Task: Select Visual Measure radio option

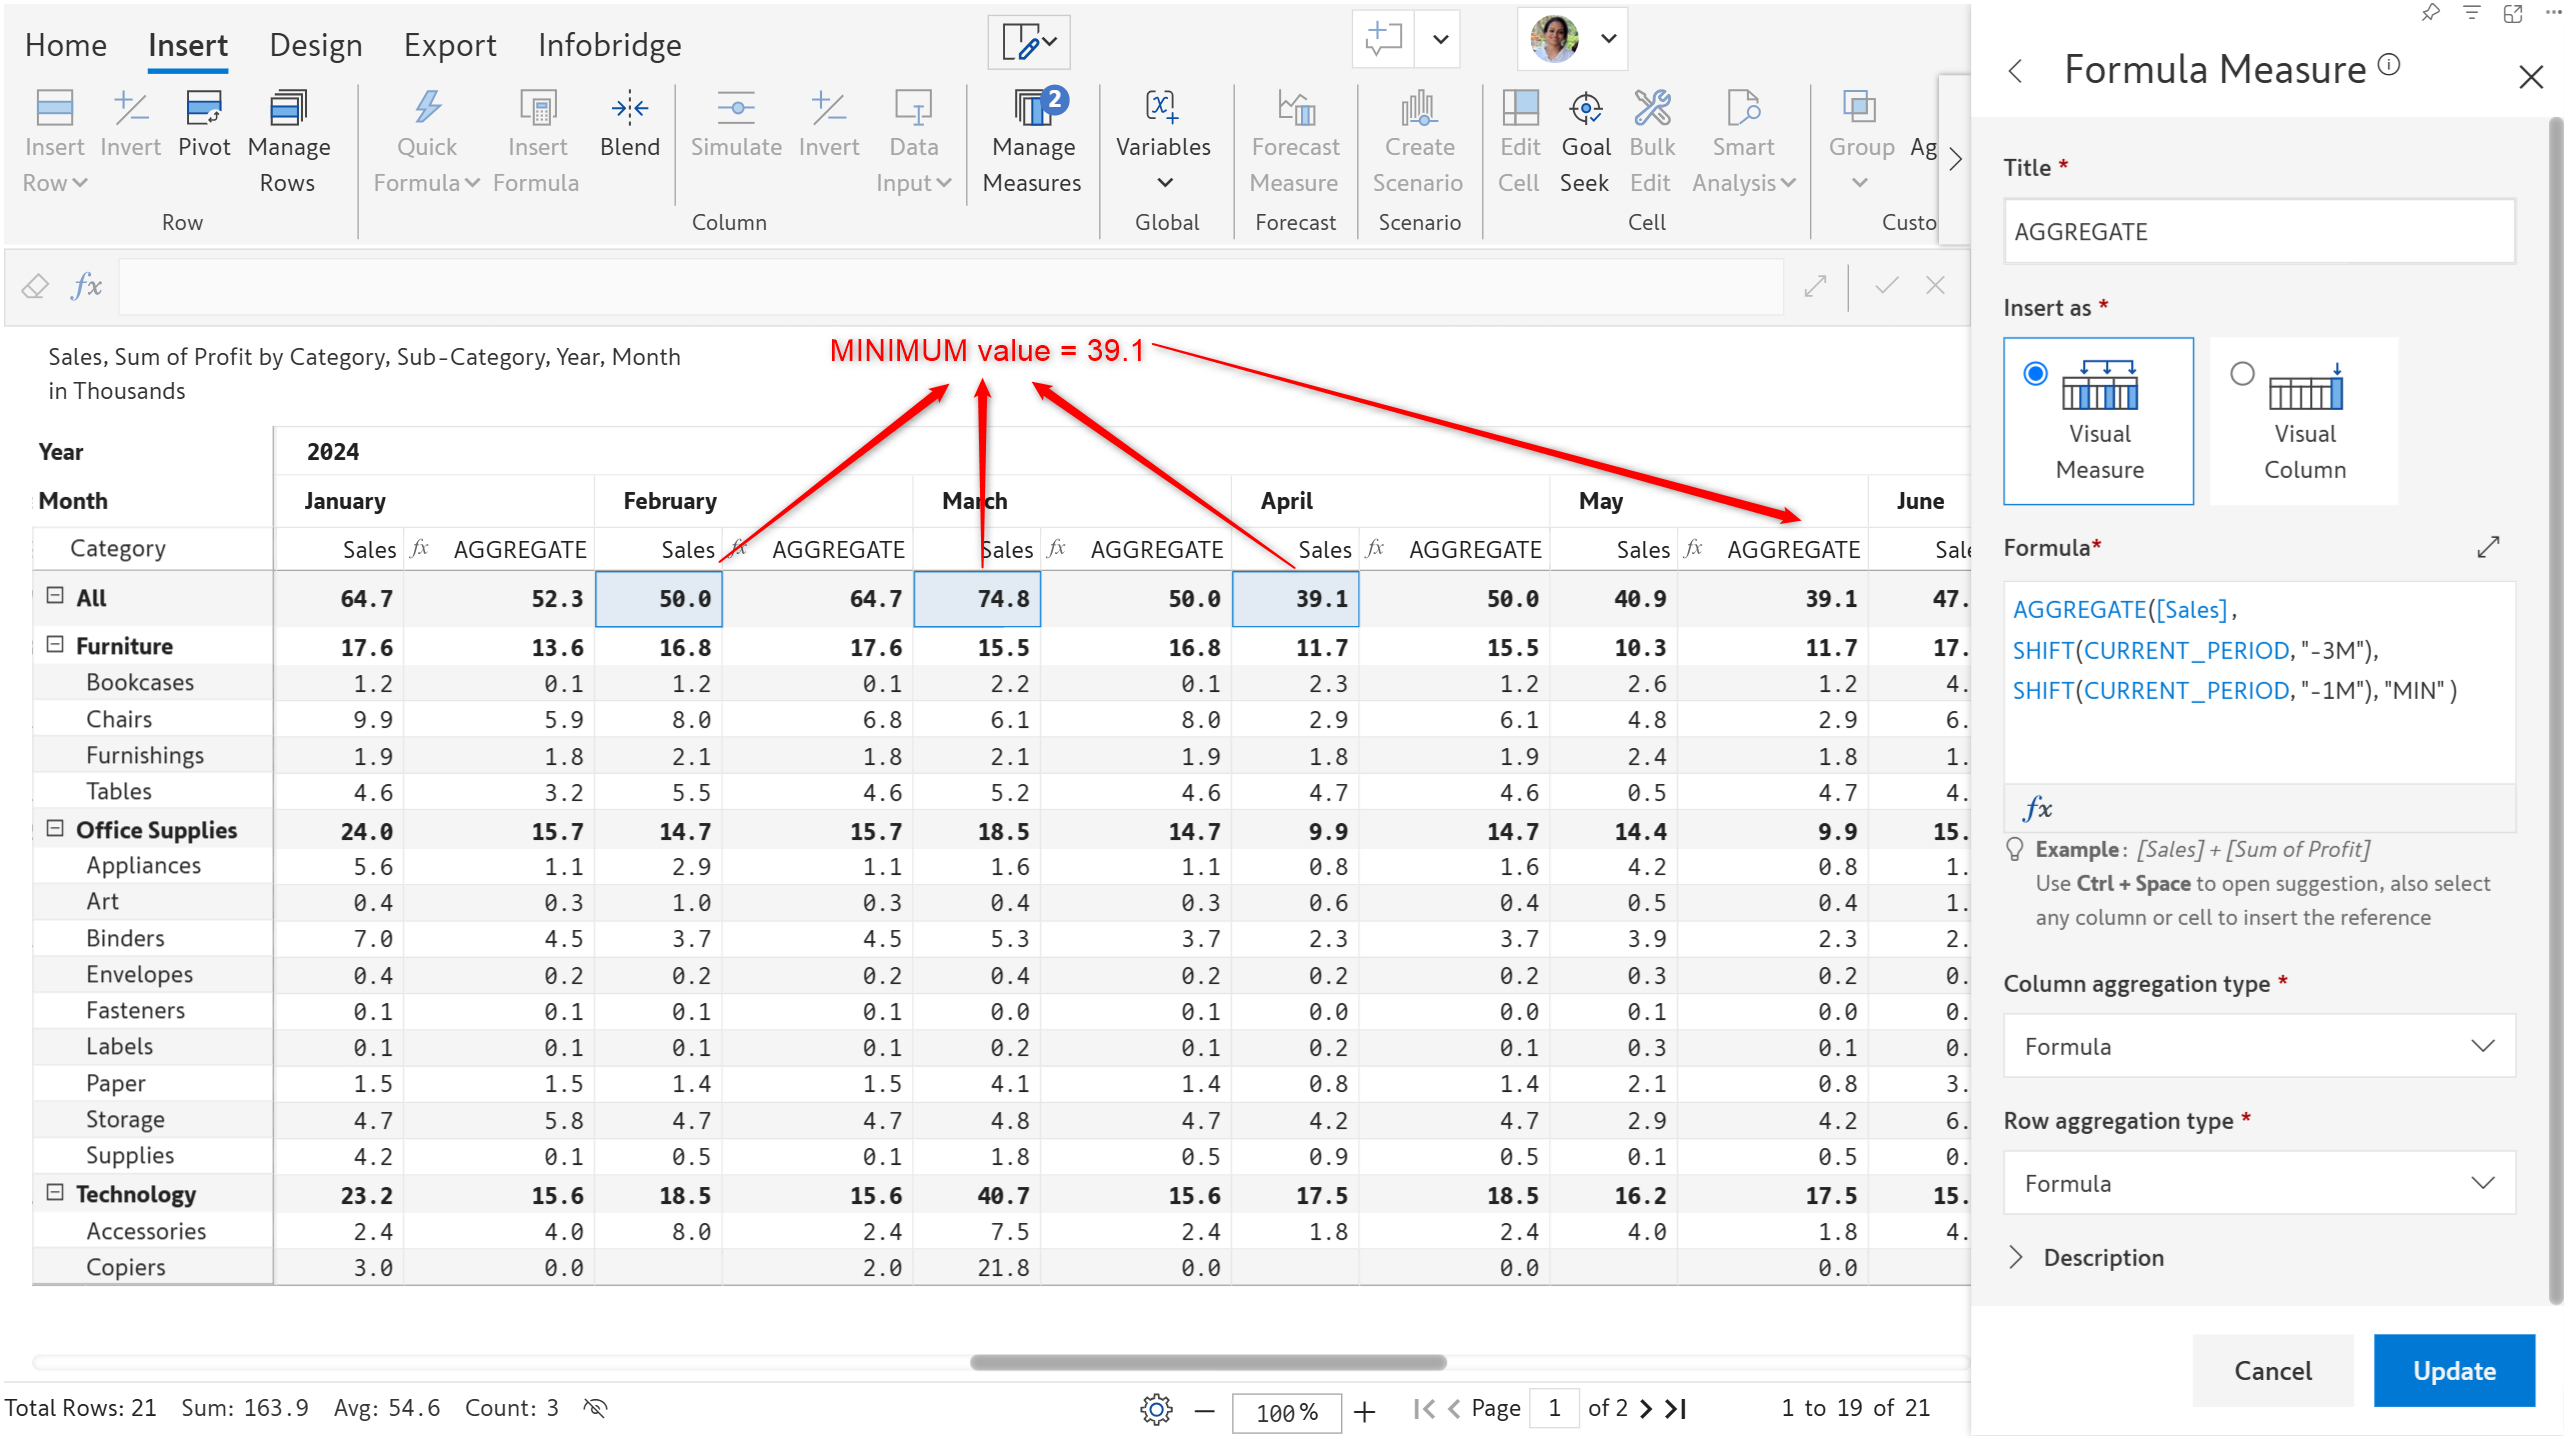Action: 2035,374
